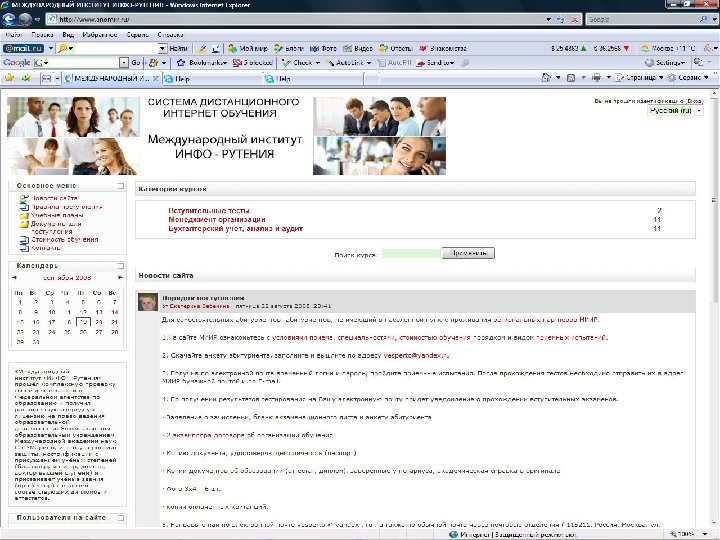This screenshot has height=540, width=720.
Task: Click the AutoLink toolbar button
Action: (x=348, y=62)
